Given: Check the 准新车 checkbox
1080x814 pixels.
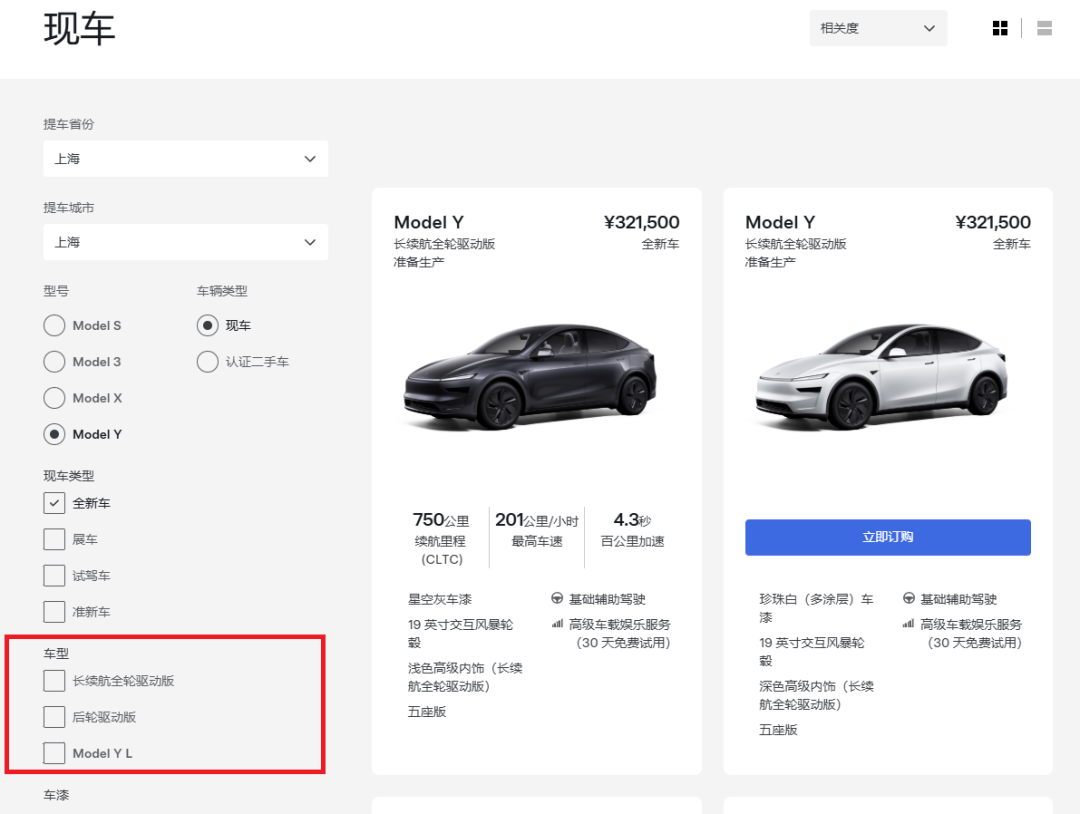Looking at the screenshot, I should [54, 612].
